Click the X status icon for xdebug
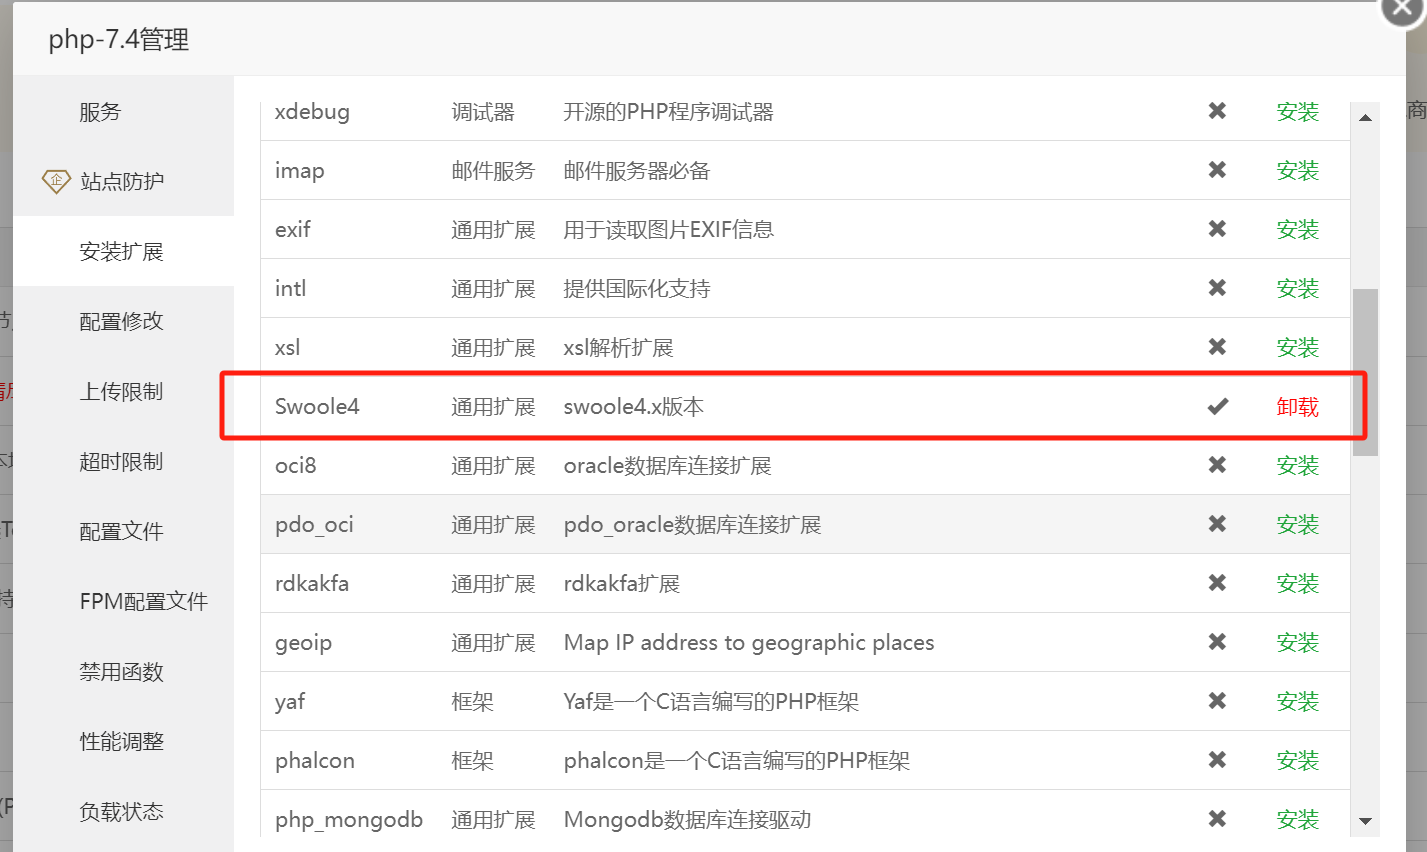The height and width of the screenshot is (852, 1427). 1217,111
